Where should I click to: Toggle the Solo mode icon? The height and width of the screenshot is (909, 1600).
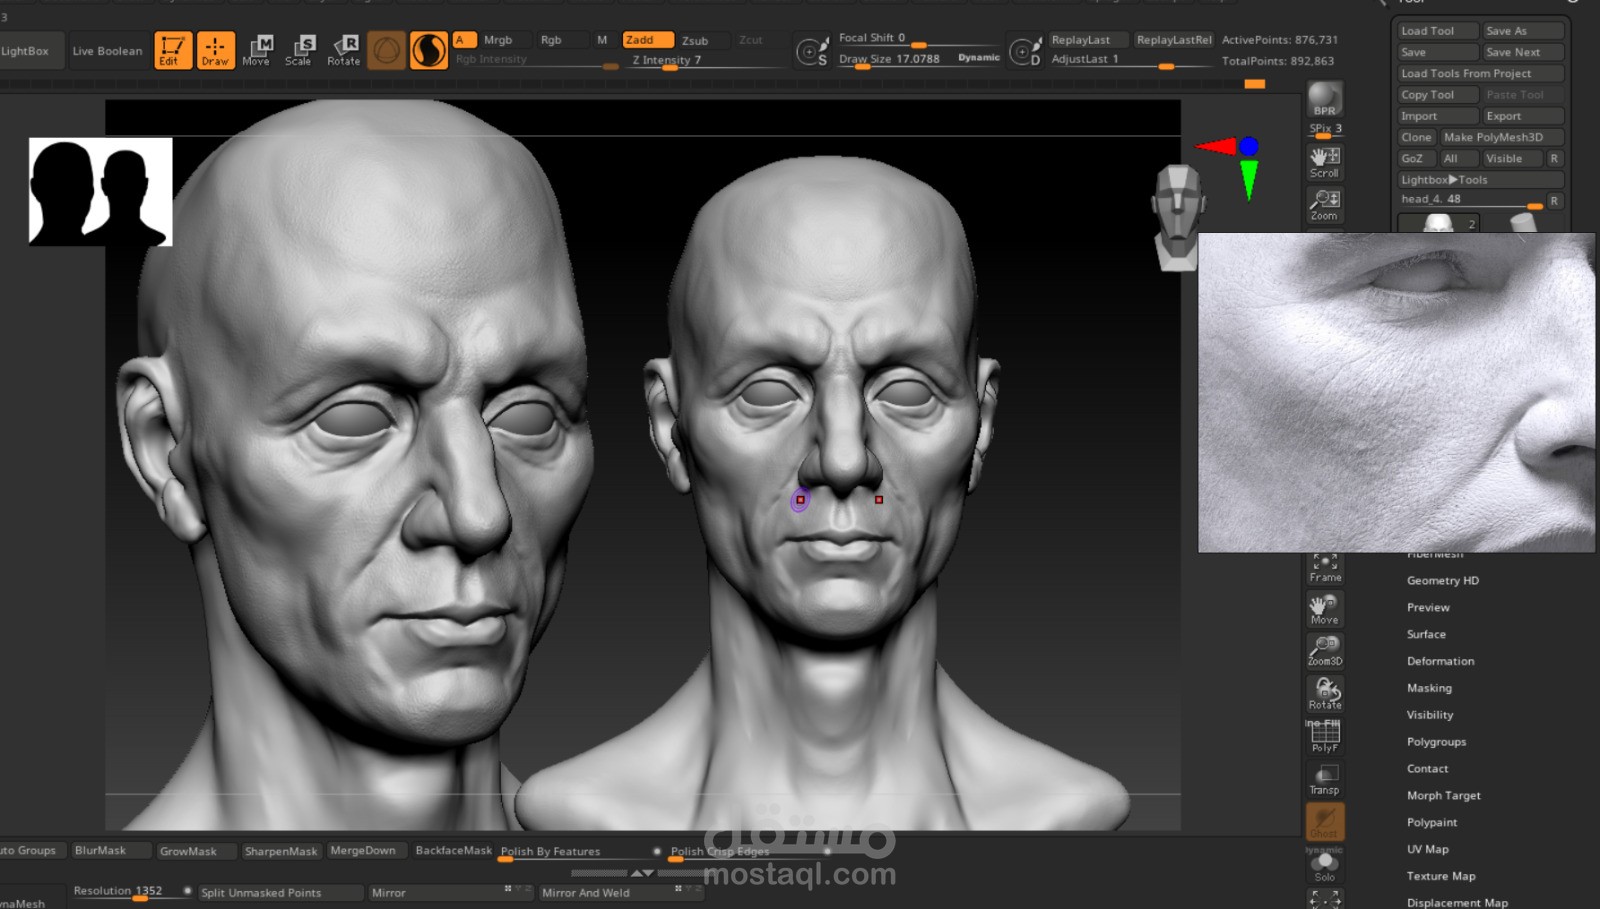point(1325,866)
